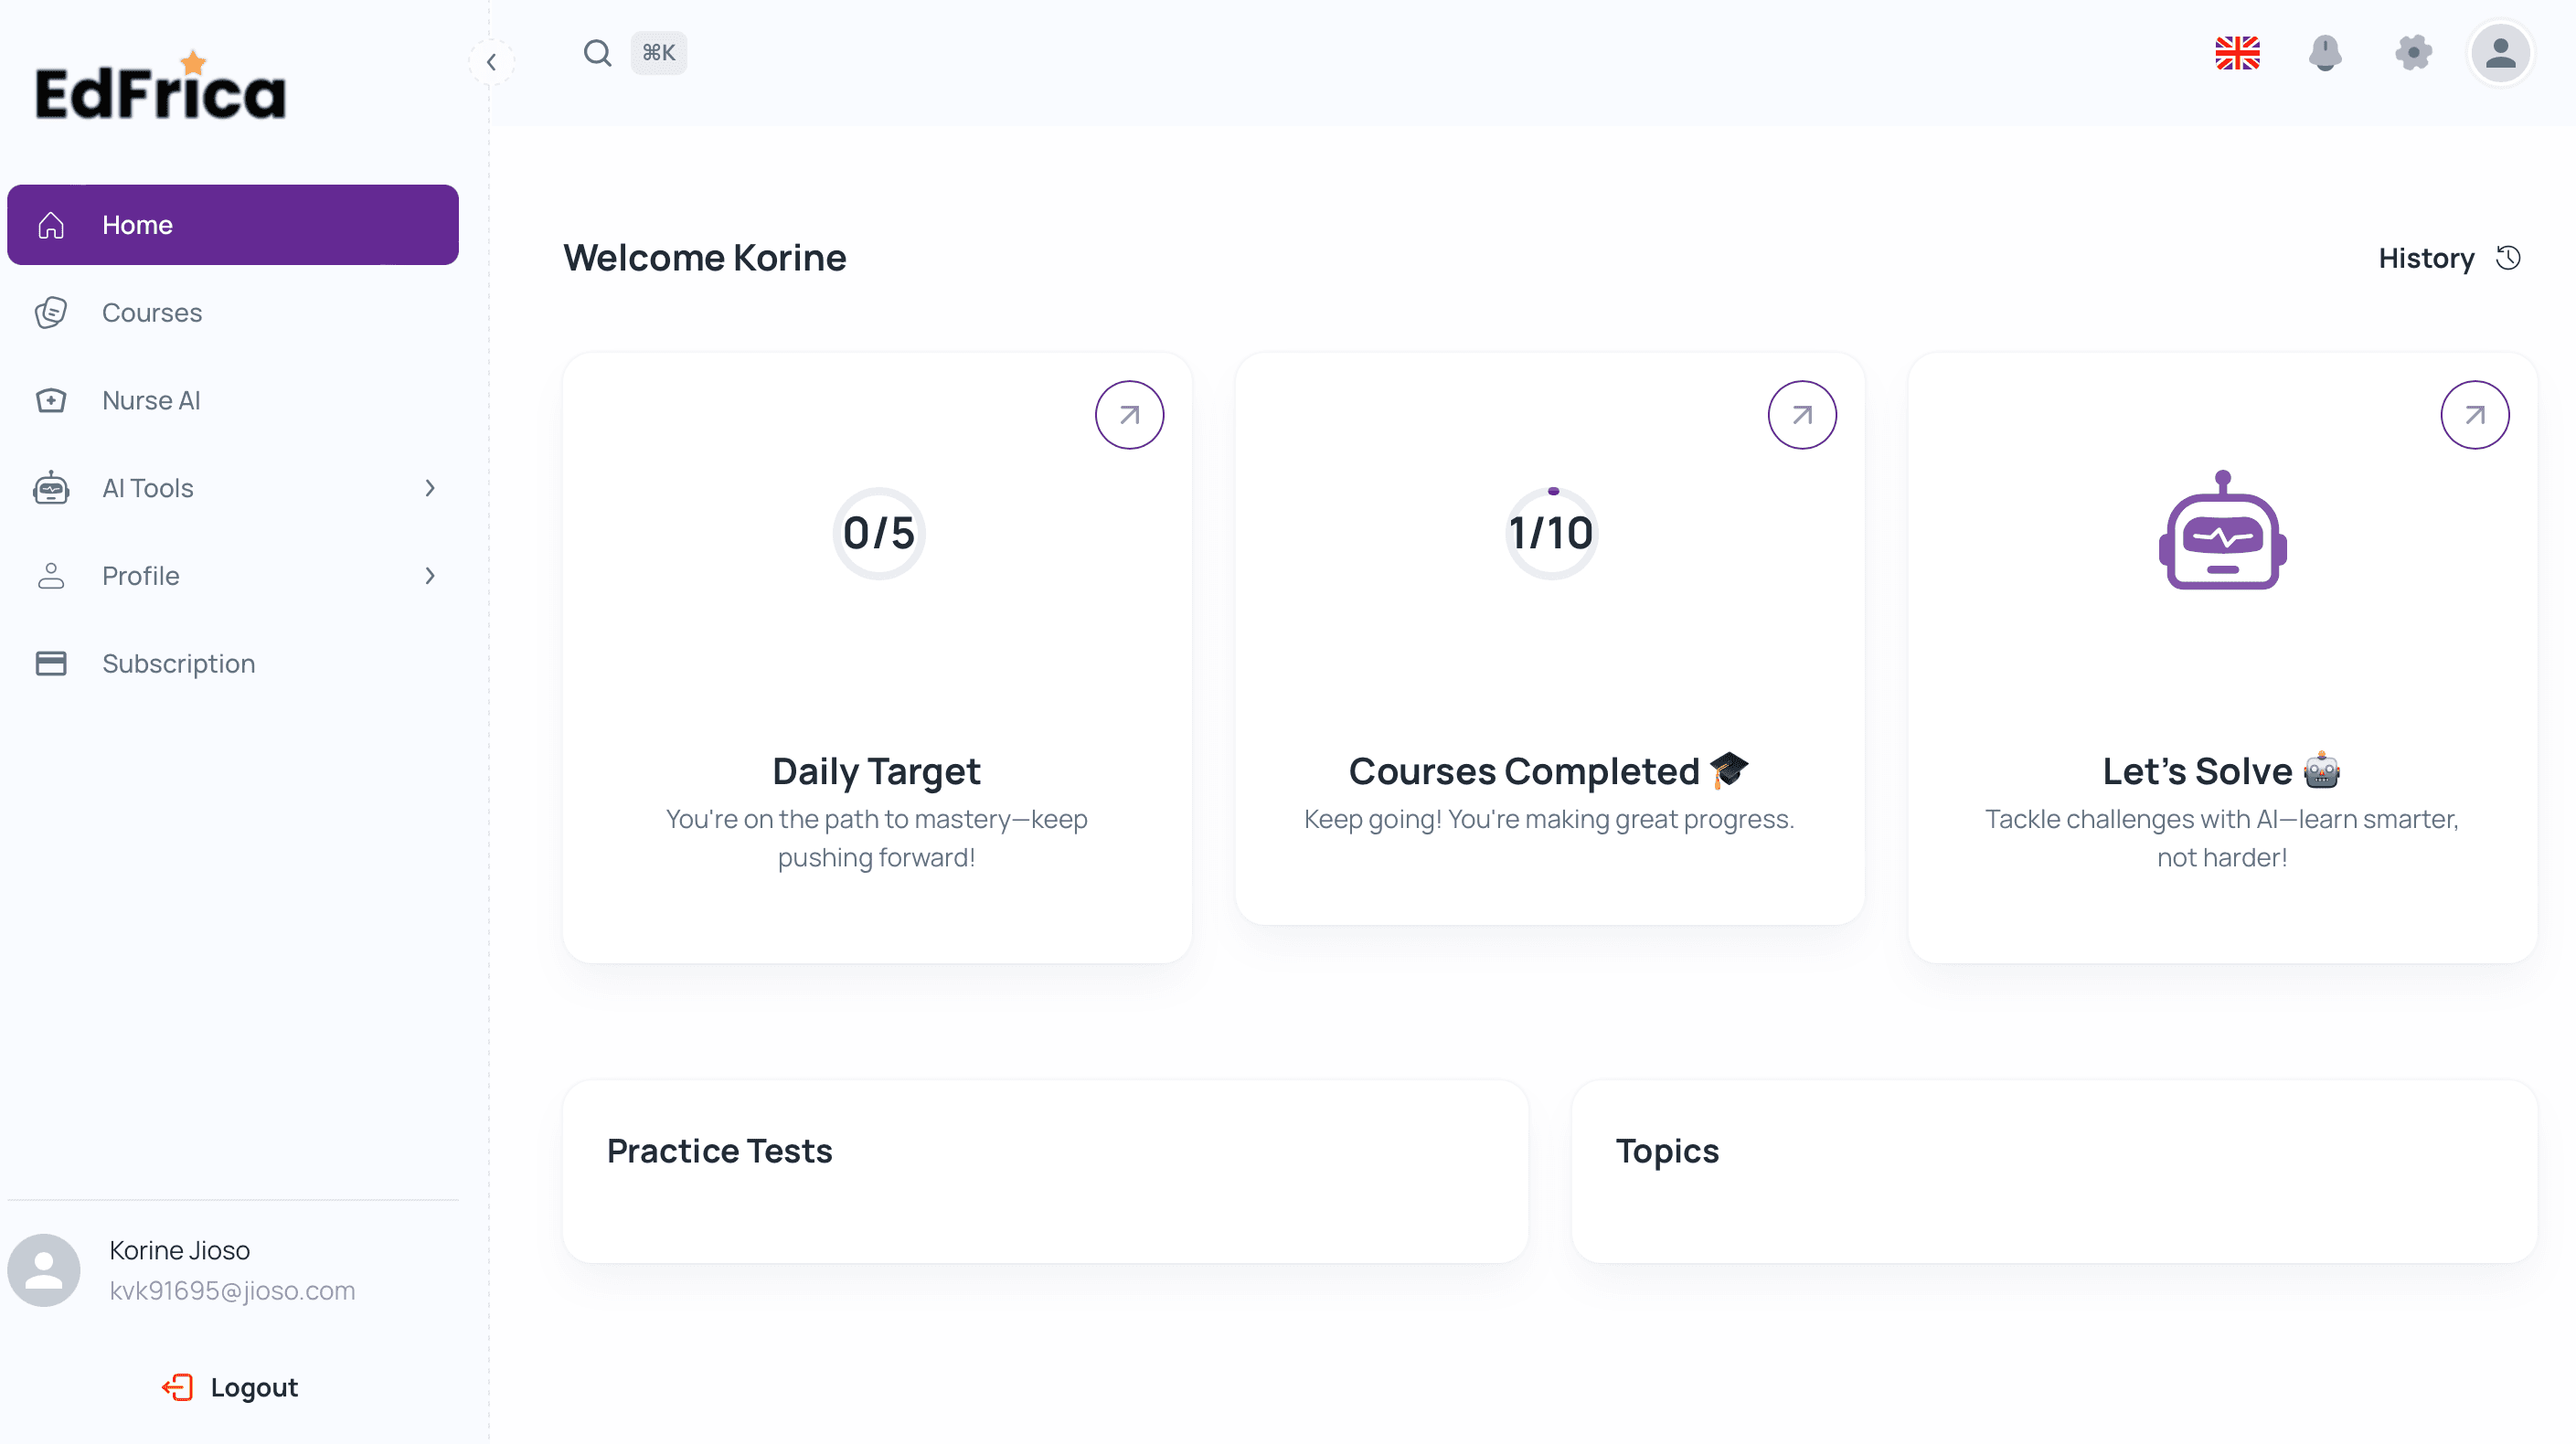
Task: Click the ⌘K search shortcut badge
Action: click(658, 53)
